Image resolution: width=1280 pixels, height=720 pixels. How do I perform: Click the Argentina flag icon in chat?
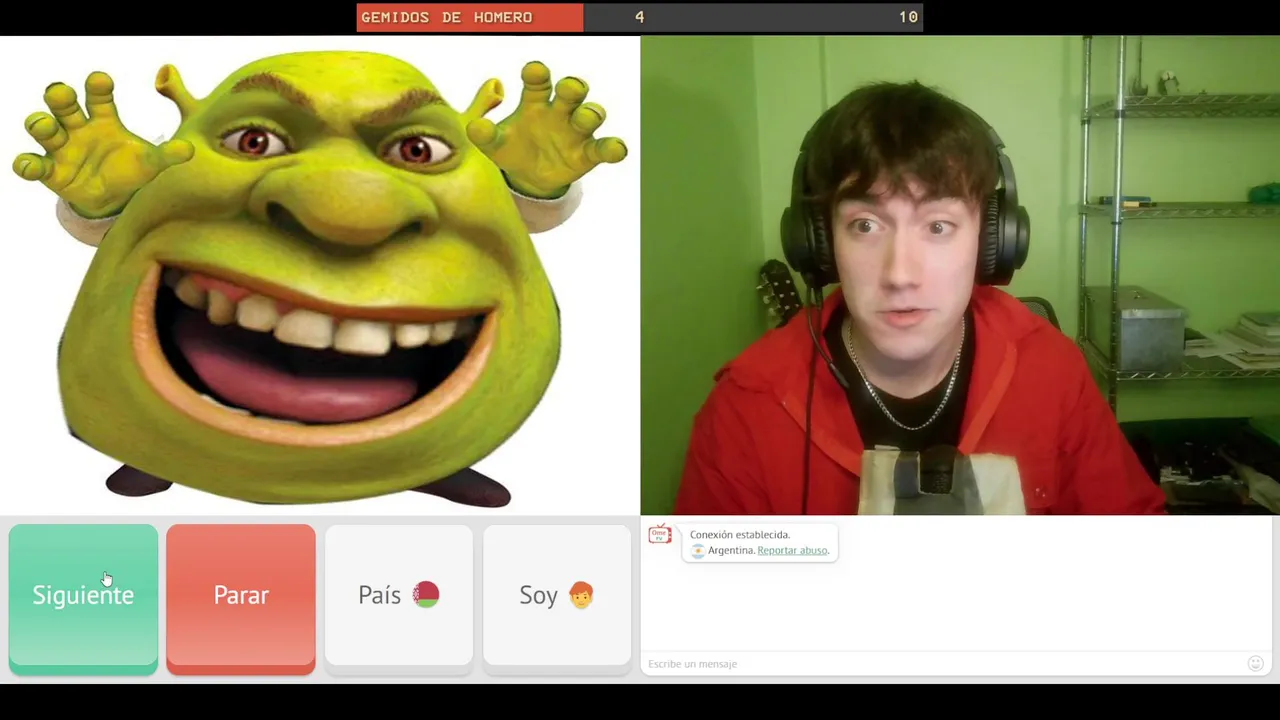[698, 551]
